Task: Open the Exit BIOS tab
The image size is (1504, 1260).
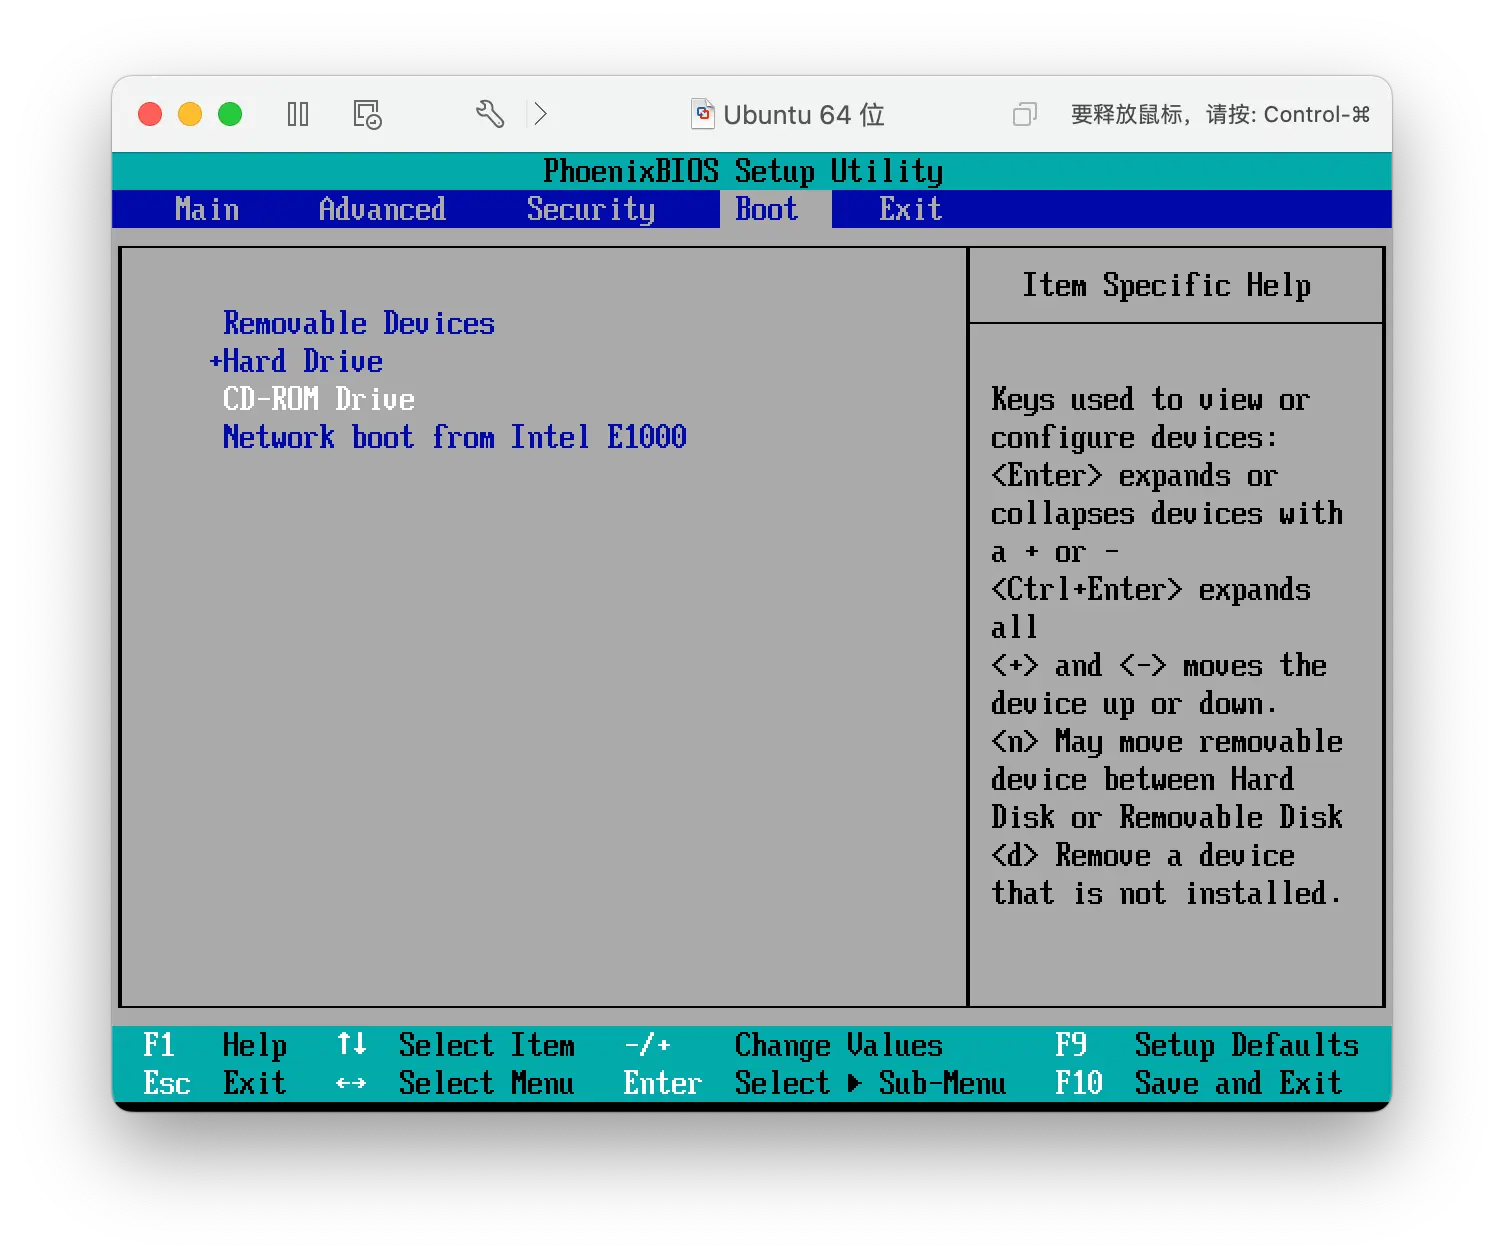Action: [x=911, y=209]
